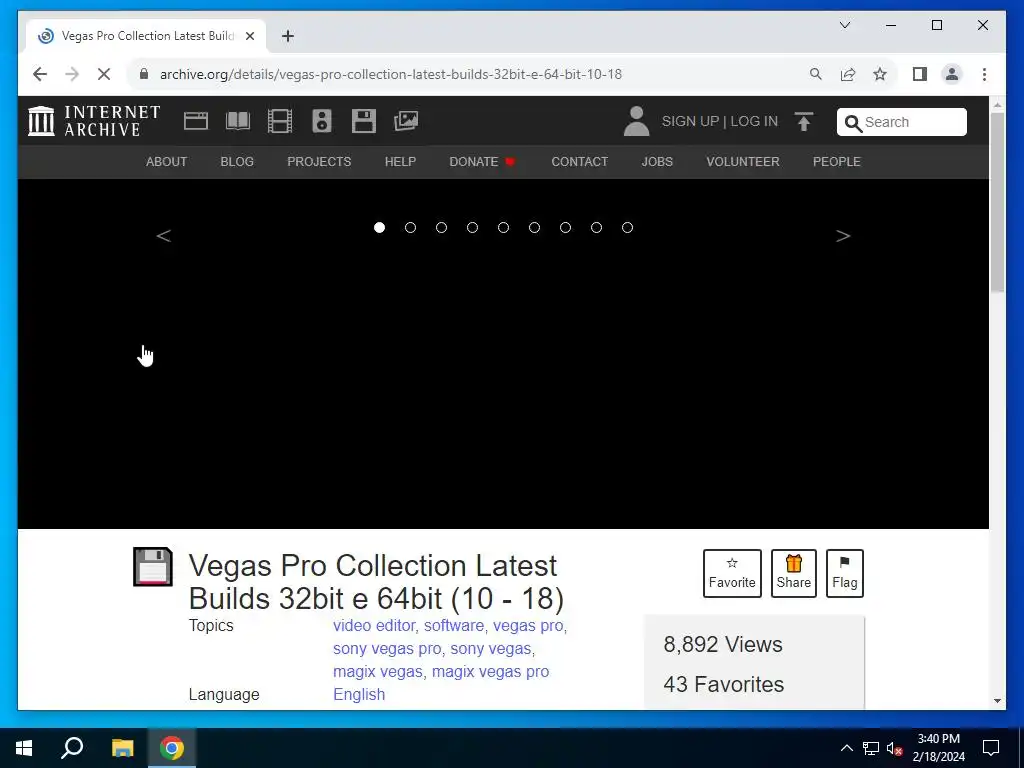Screen dimensions: 1024x768
Task: Open the PROJECTS menu item
Action: click(319, 161)
